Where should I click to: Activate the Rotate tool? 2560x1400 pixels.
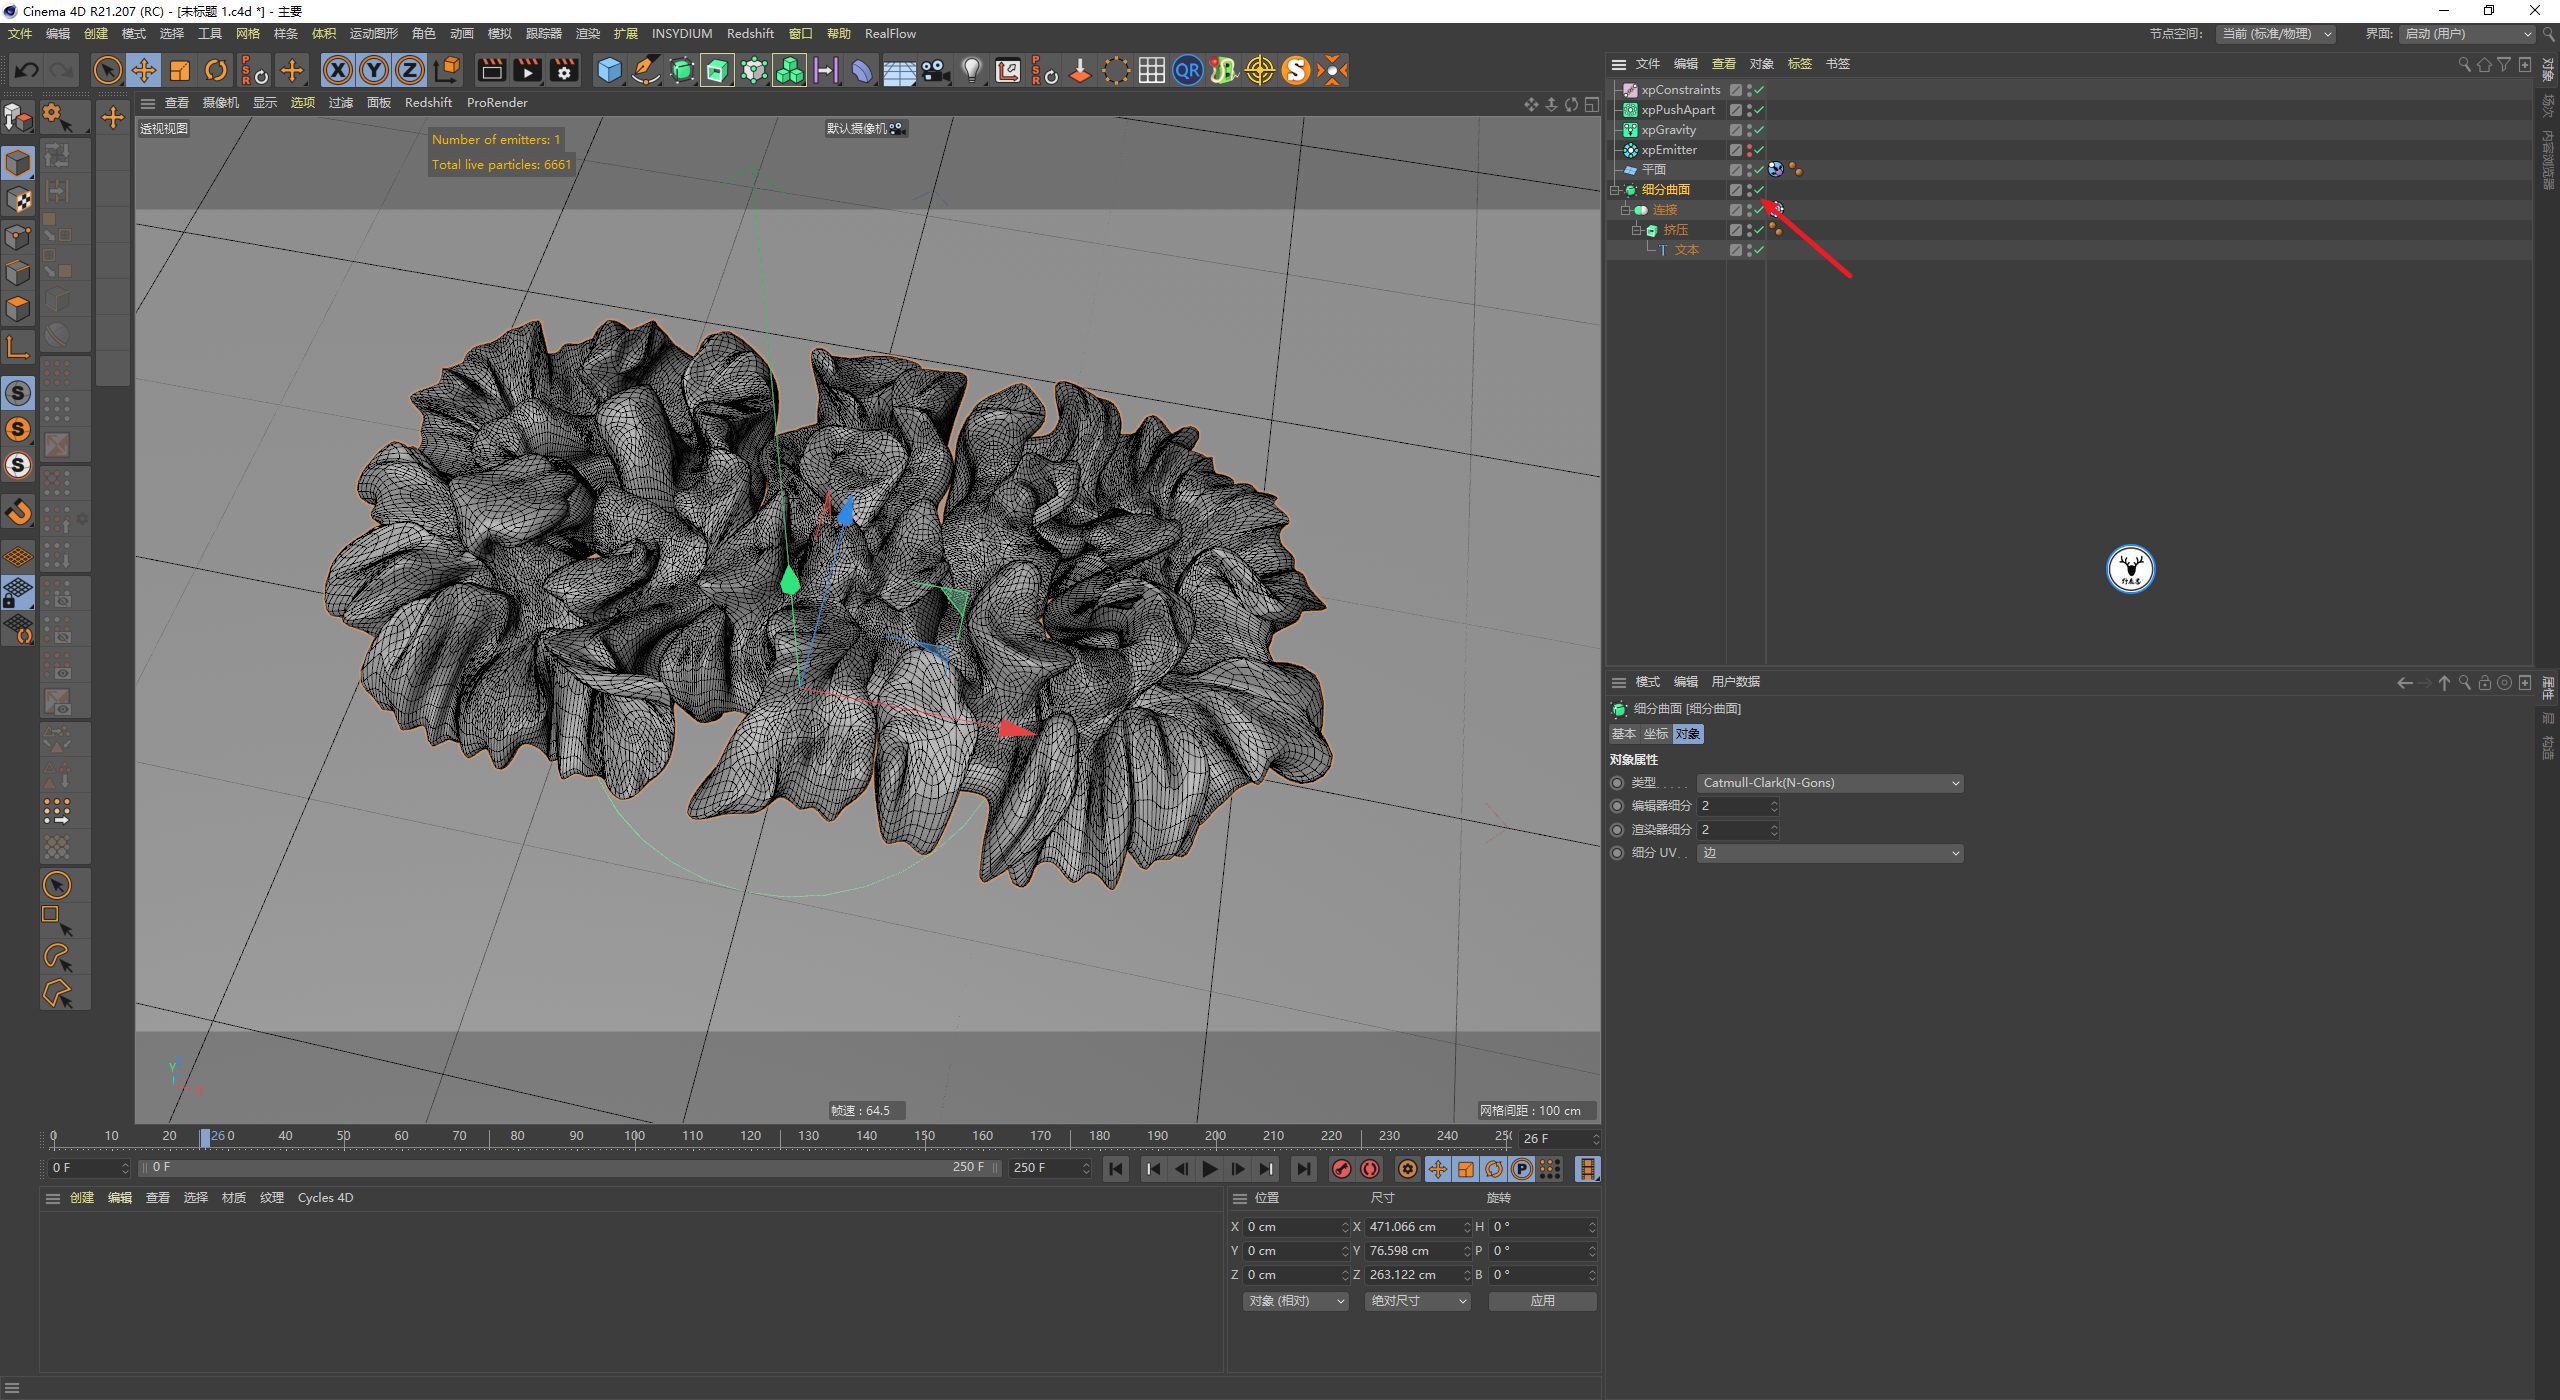pyautogui.click(x=216, y=71)
